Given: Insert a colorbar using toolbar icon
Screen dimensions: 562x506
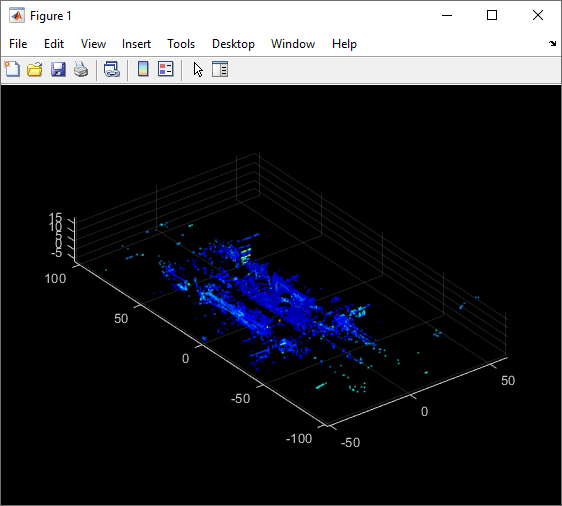Looking at the screenshot, I should pyautogui.click(x=143, y=69).
